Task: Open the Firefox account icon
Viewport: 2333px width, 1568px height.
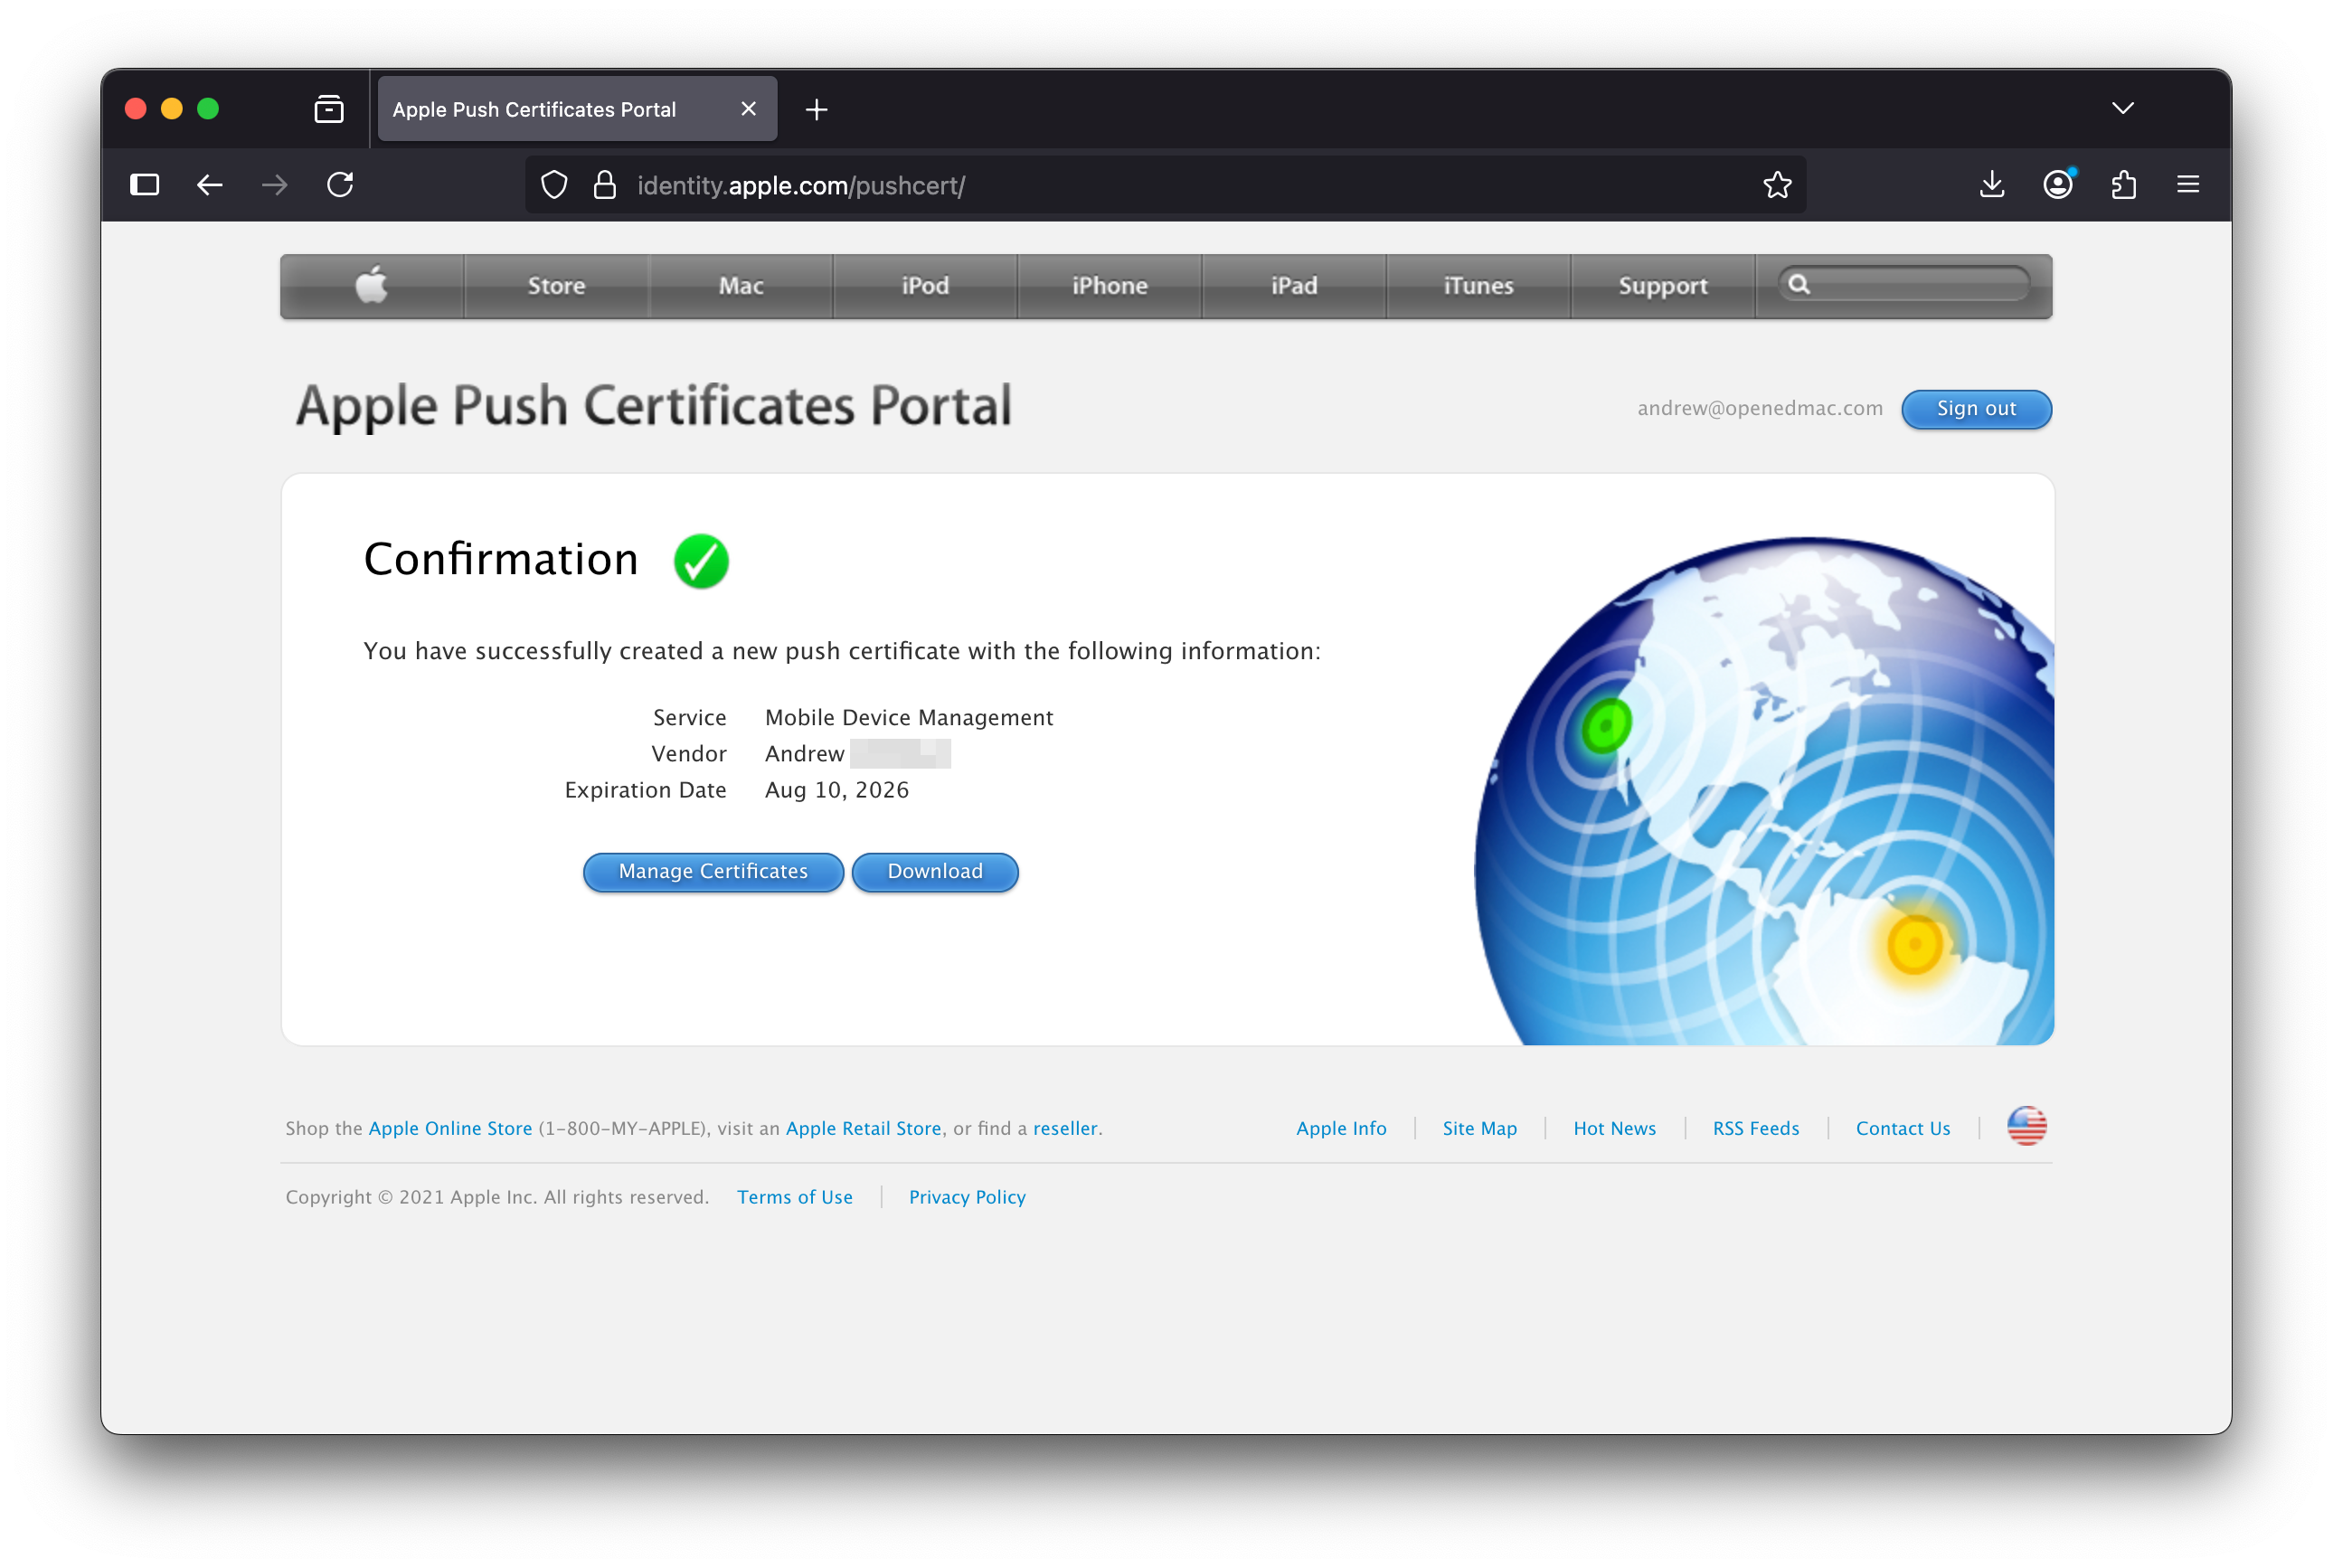Action: 2057,185
